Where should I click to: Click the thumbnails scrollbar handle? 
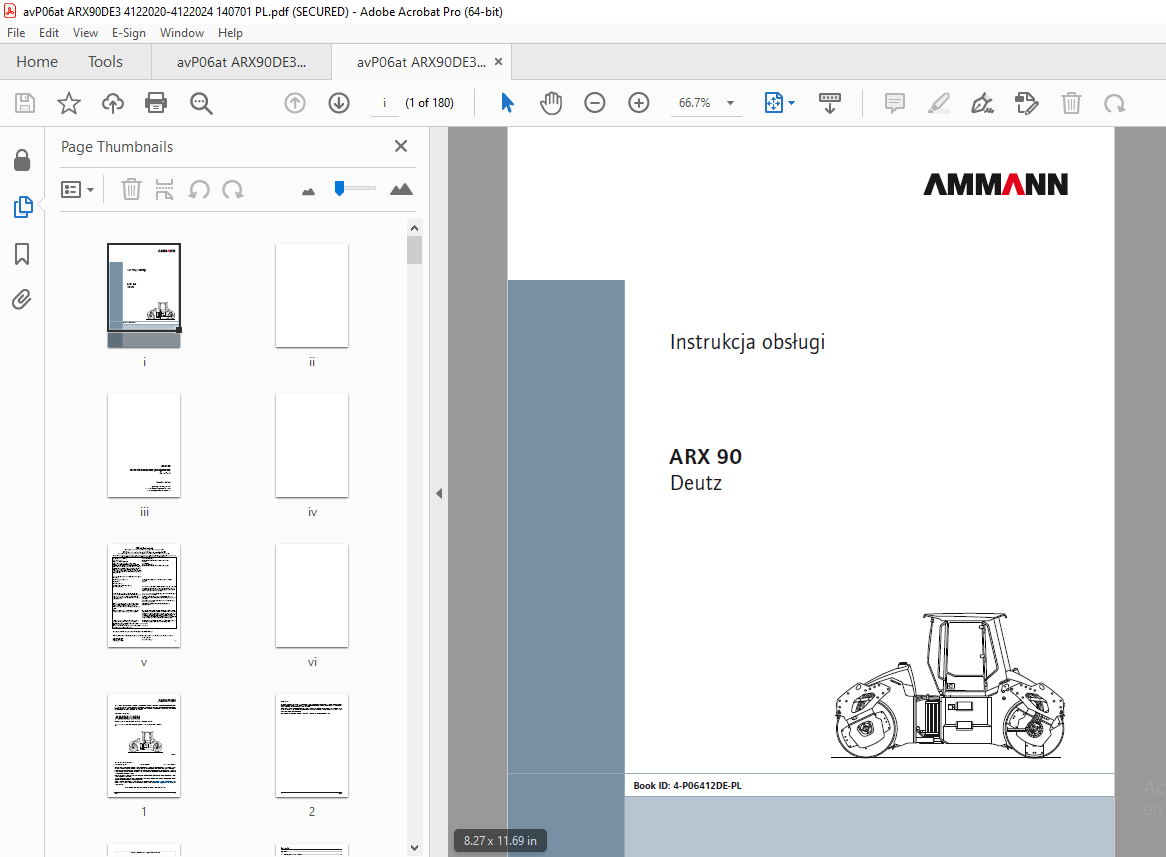[x=414, y=250]
